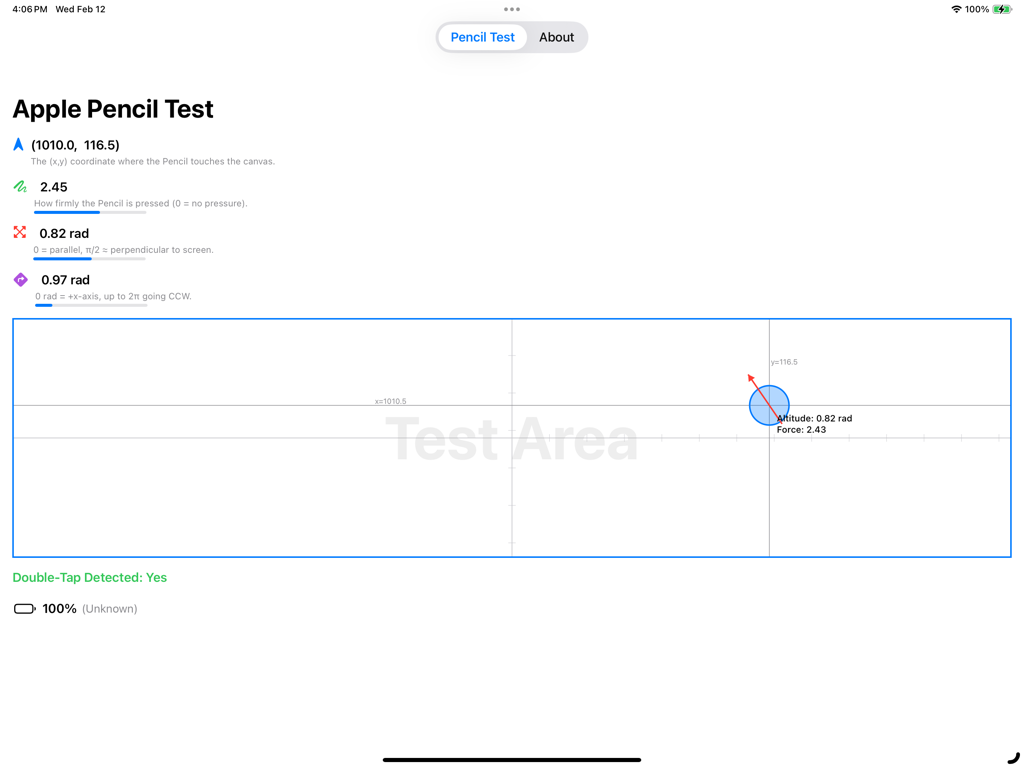Image resolution: width=1024 pixels, height=768 pixels.
Task: Click the altitude progress bar
Action: click(x=88, y=258)
